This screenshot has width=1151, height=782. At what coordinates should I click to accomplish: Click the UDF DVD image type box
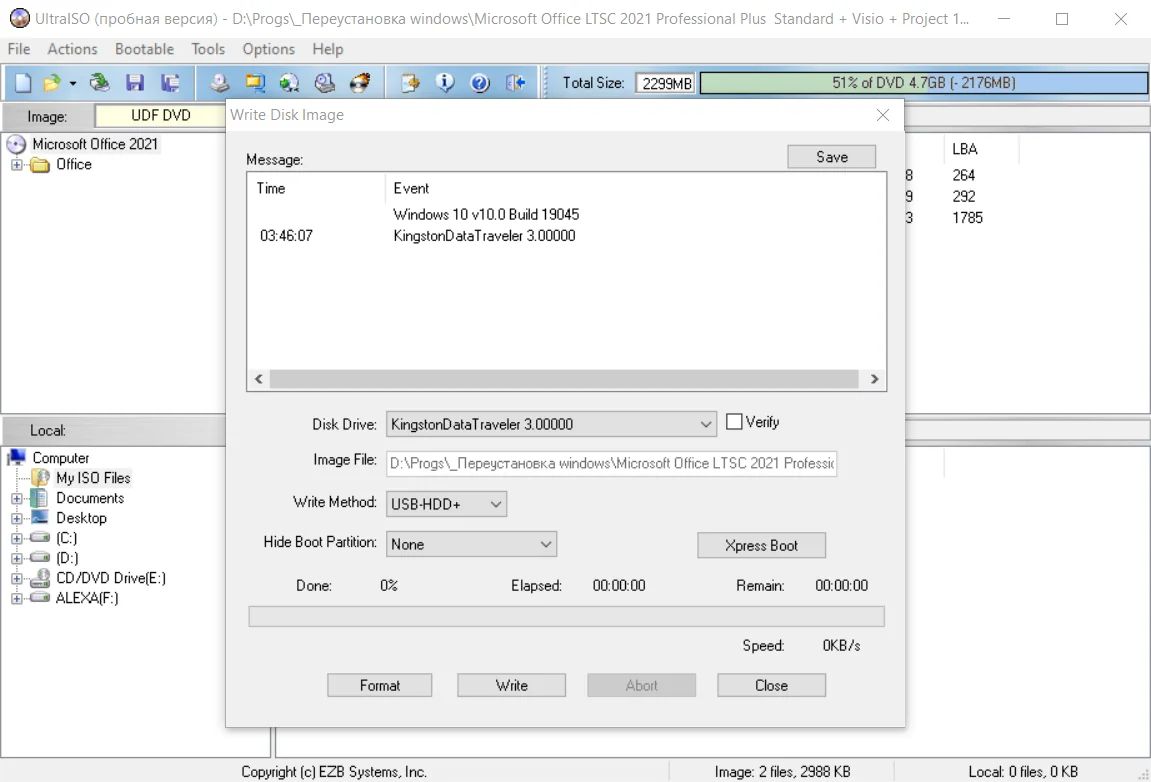160,115
